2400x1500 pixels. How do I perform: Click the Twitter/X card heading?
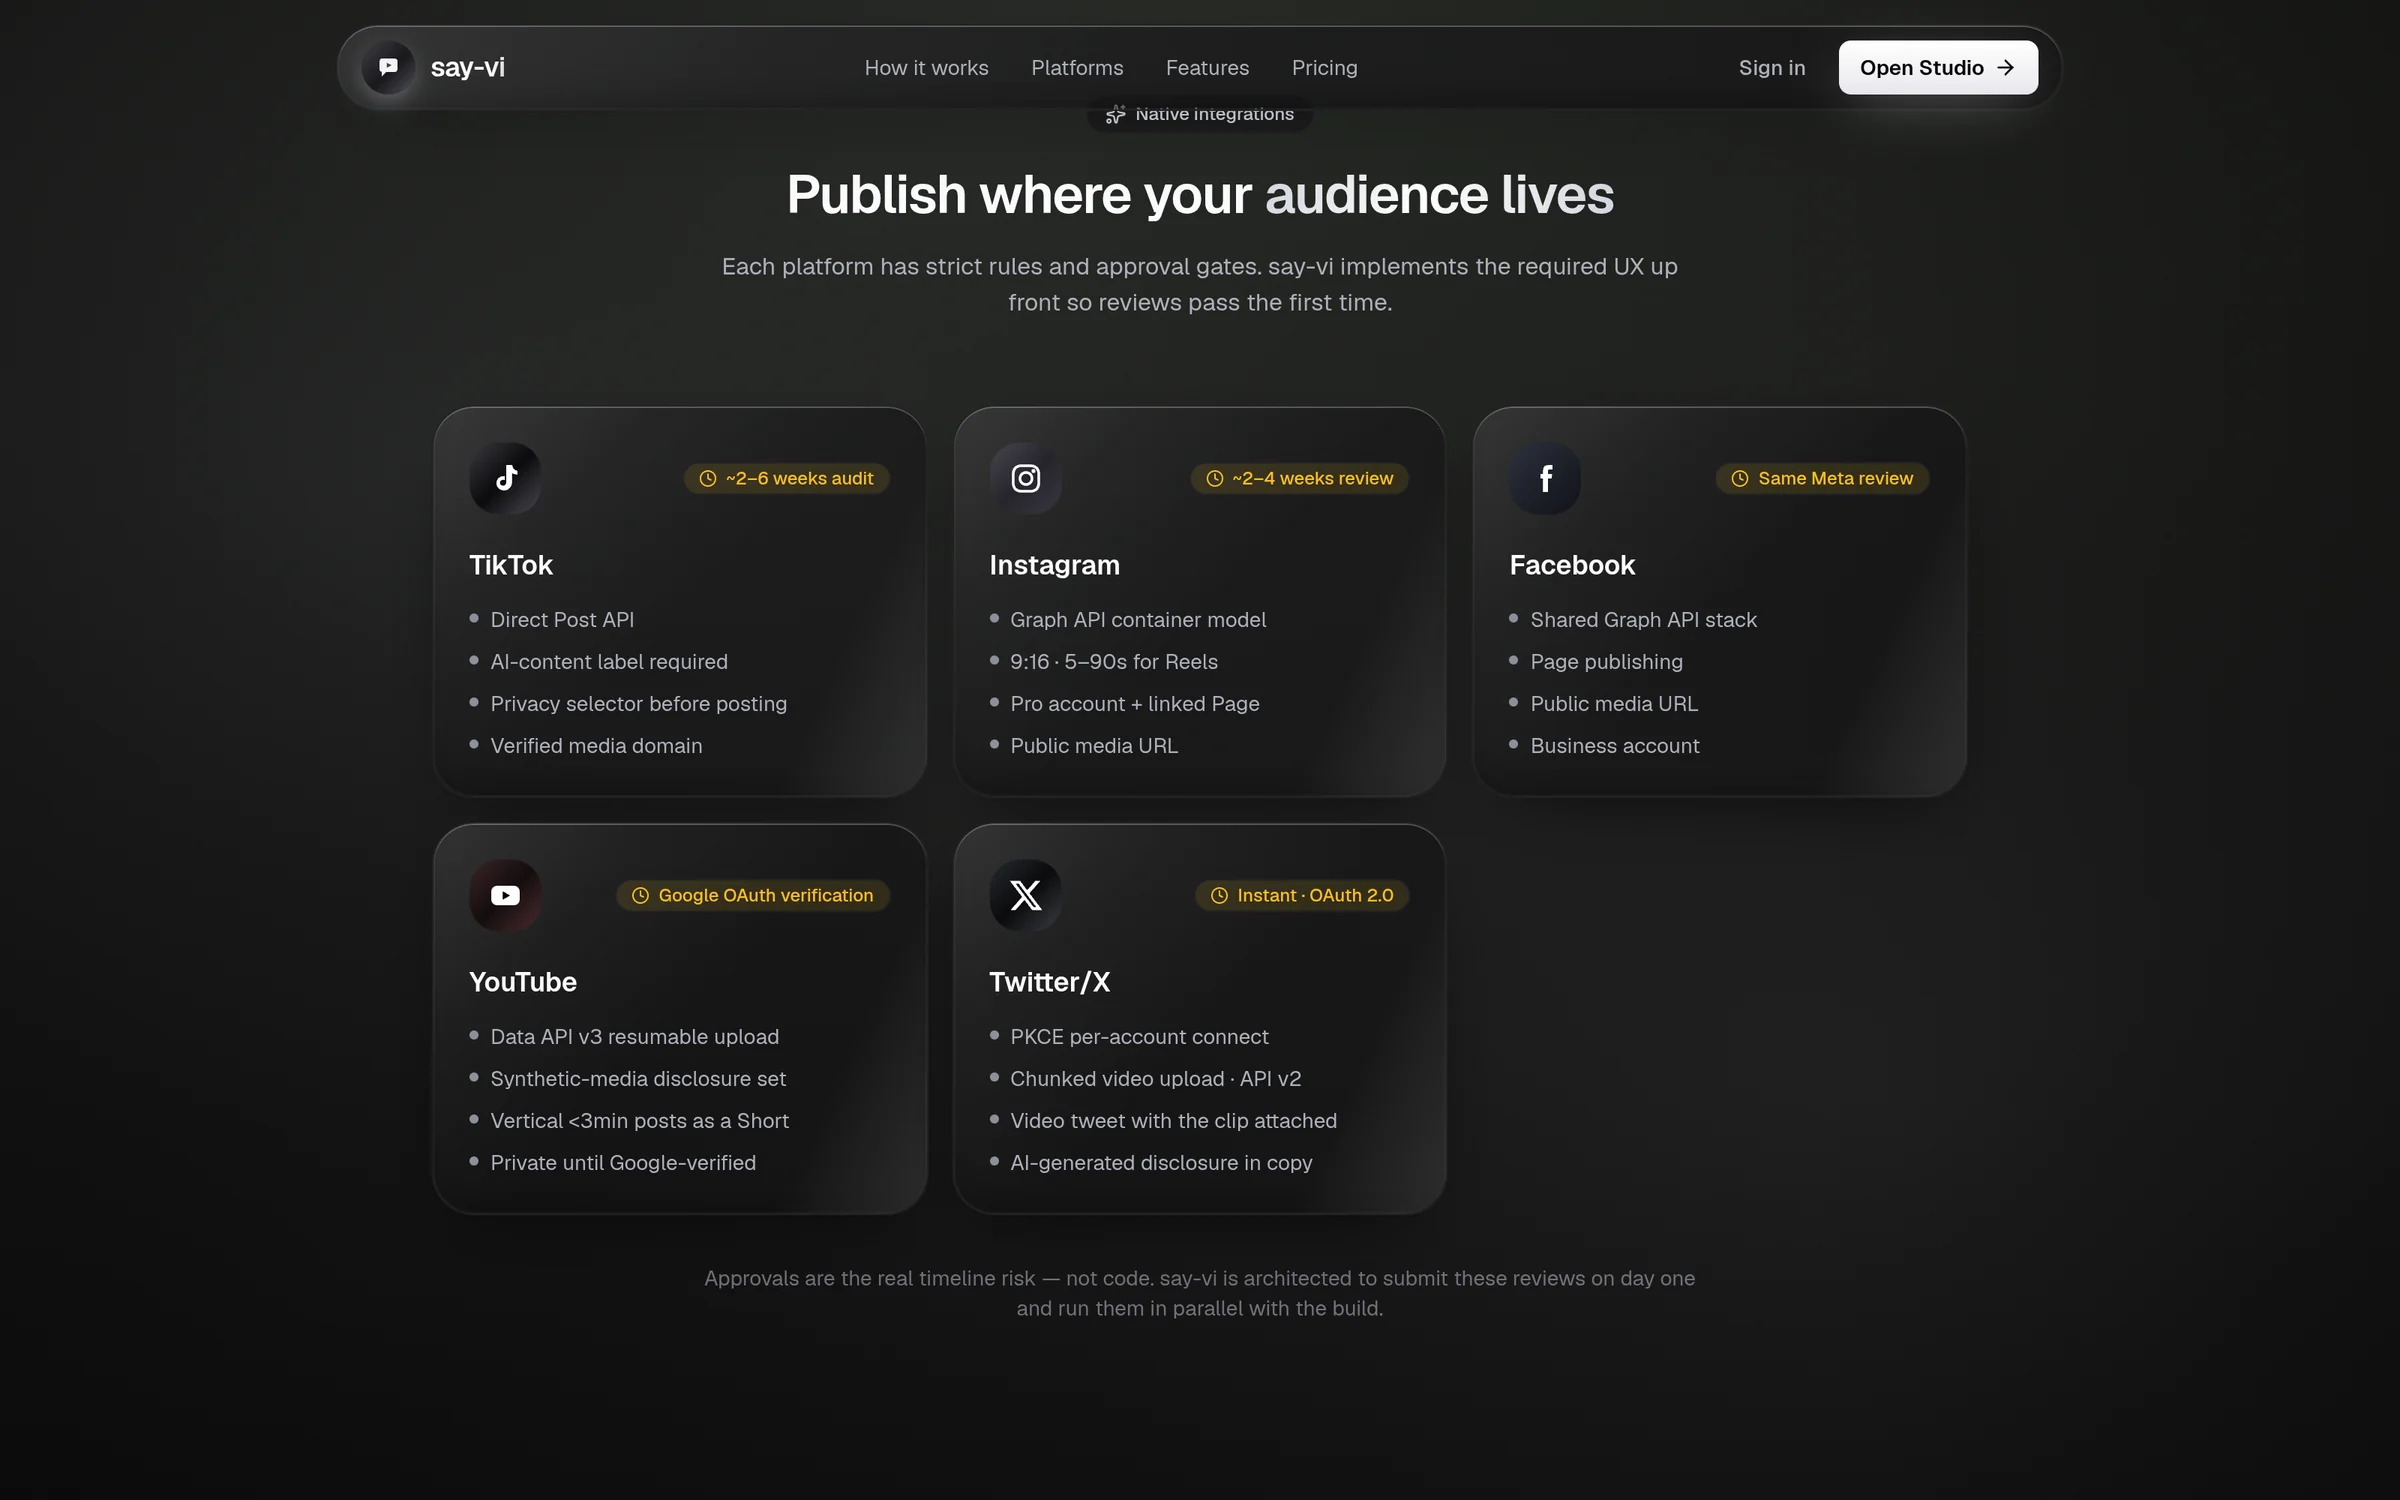1050,982
